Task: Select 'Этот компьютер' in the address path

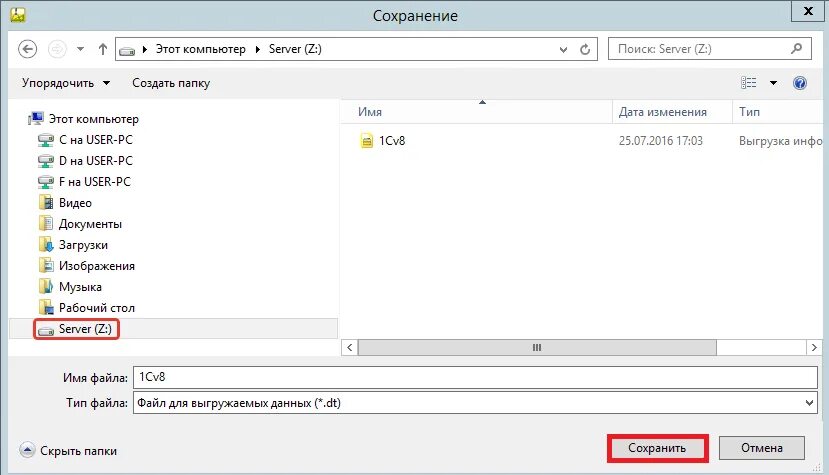Action: pos(200,49)
